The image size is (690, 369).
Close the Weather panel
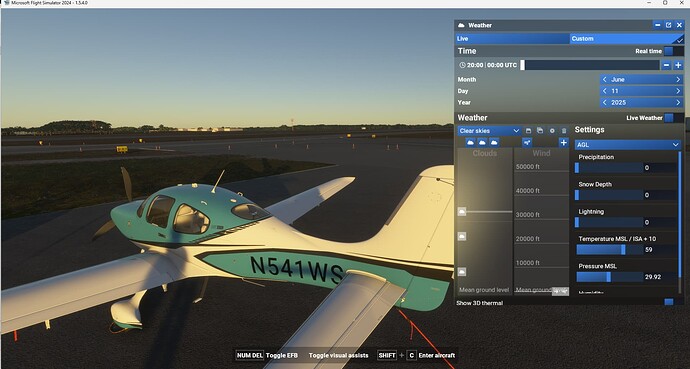tap(679, 25)
